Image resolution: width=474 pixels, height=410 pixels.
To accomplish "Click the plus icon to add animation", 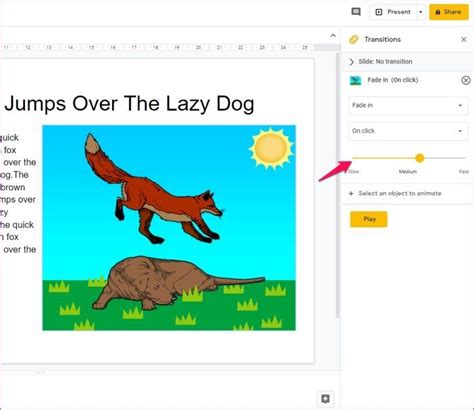I will [x=351, y=193].
